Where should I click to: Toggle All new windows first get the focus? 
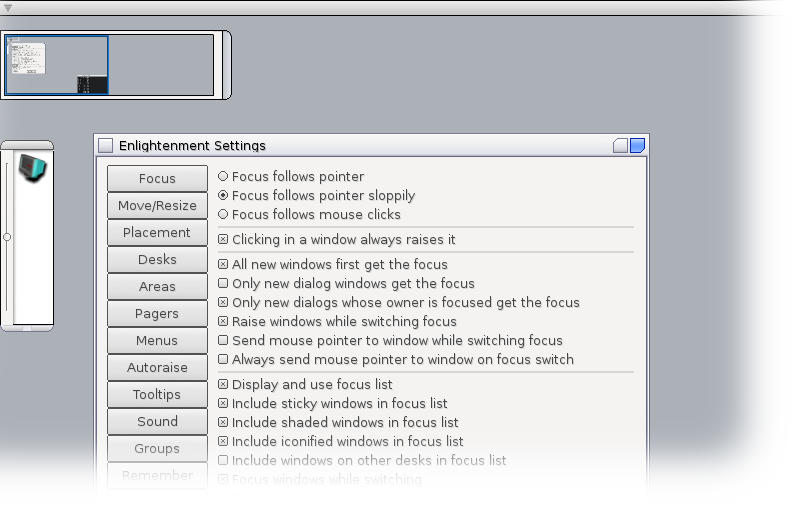pos(333,264)
